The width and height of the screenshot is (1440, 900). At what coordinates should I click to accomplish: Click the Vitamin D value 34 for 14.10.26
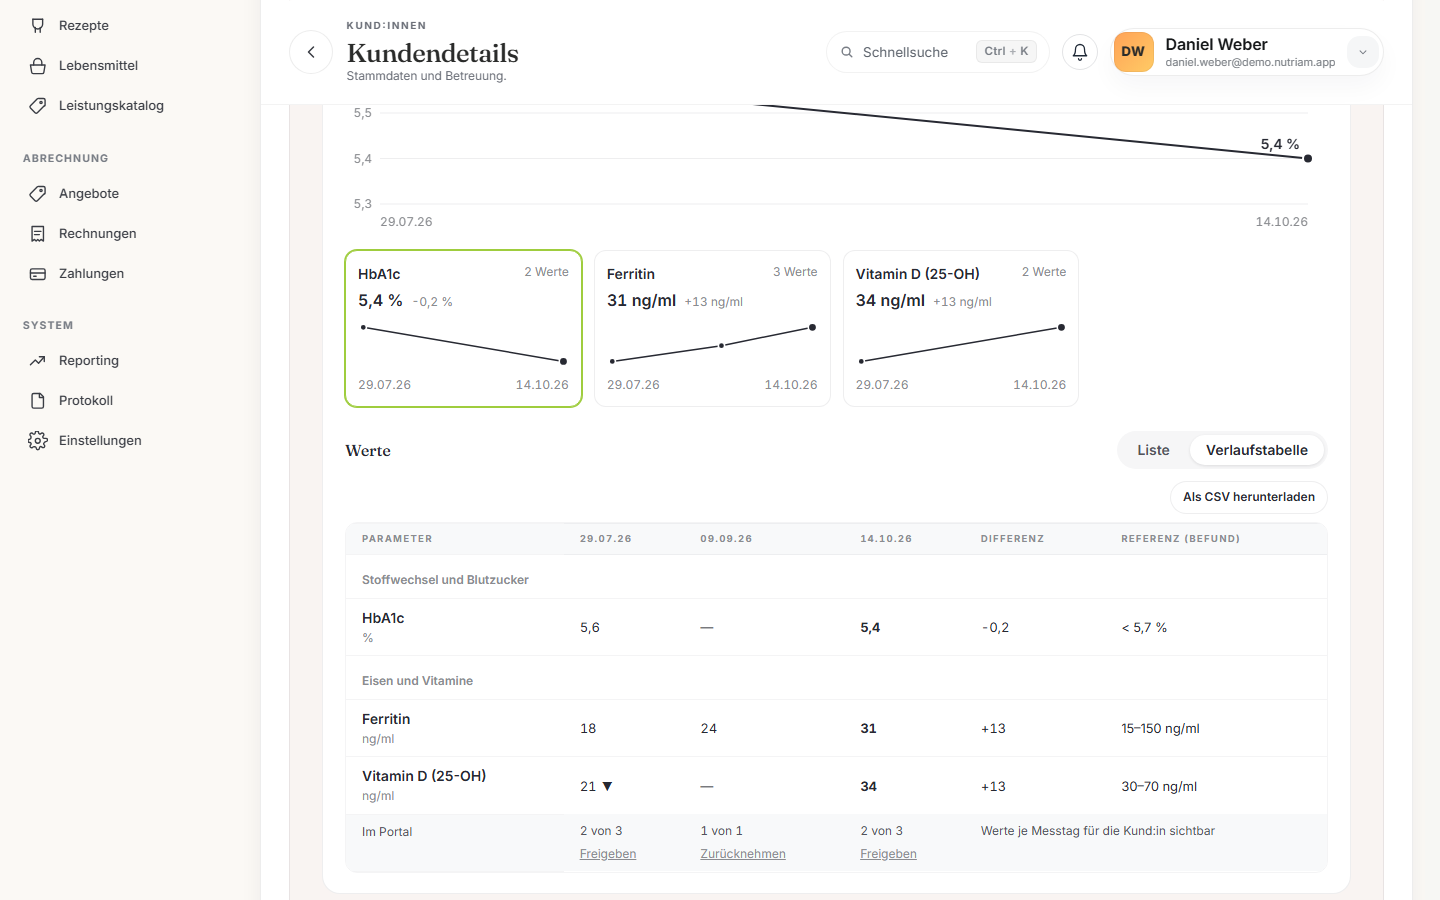click(868, 787)
